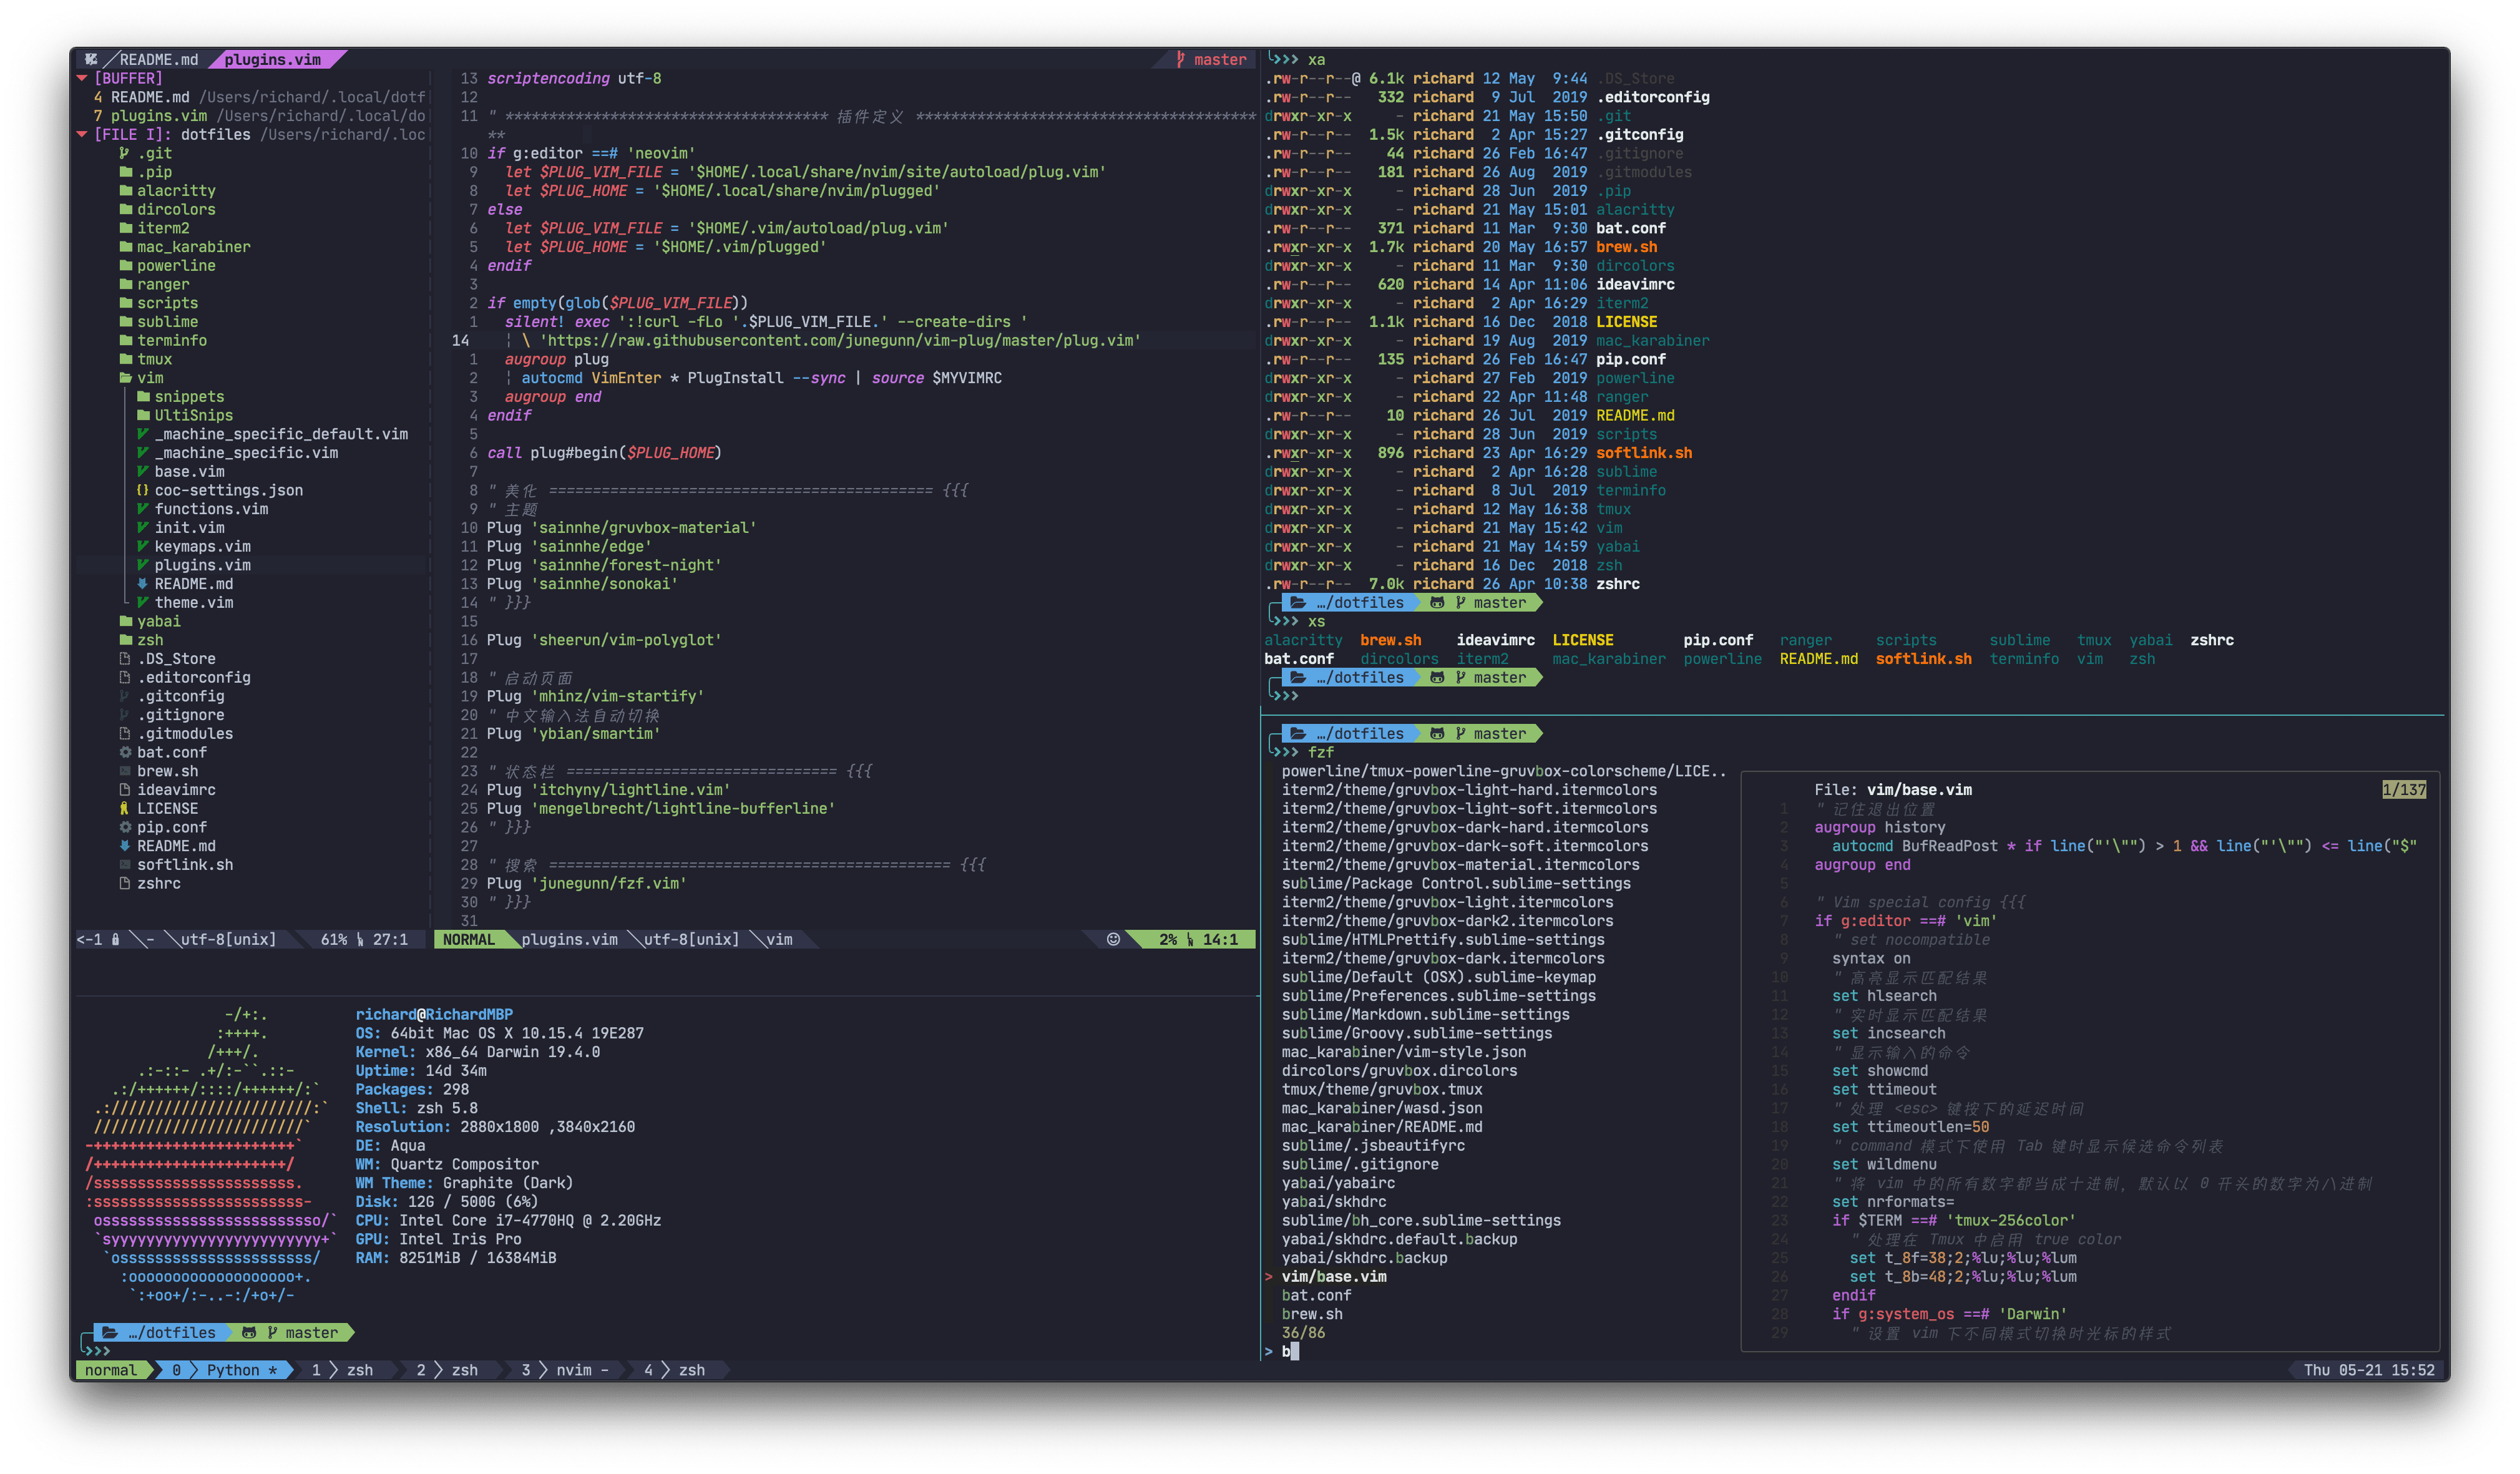The height and width of the screenshot is (1474, 2520).
Task: Click the markdown icon beside README.md inside the vim folder
Action: 143,584
